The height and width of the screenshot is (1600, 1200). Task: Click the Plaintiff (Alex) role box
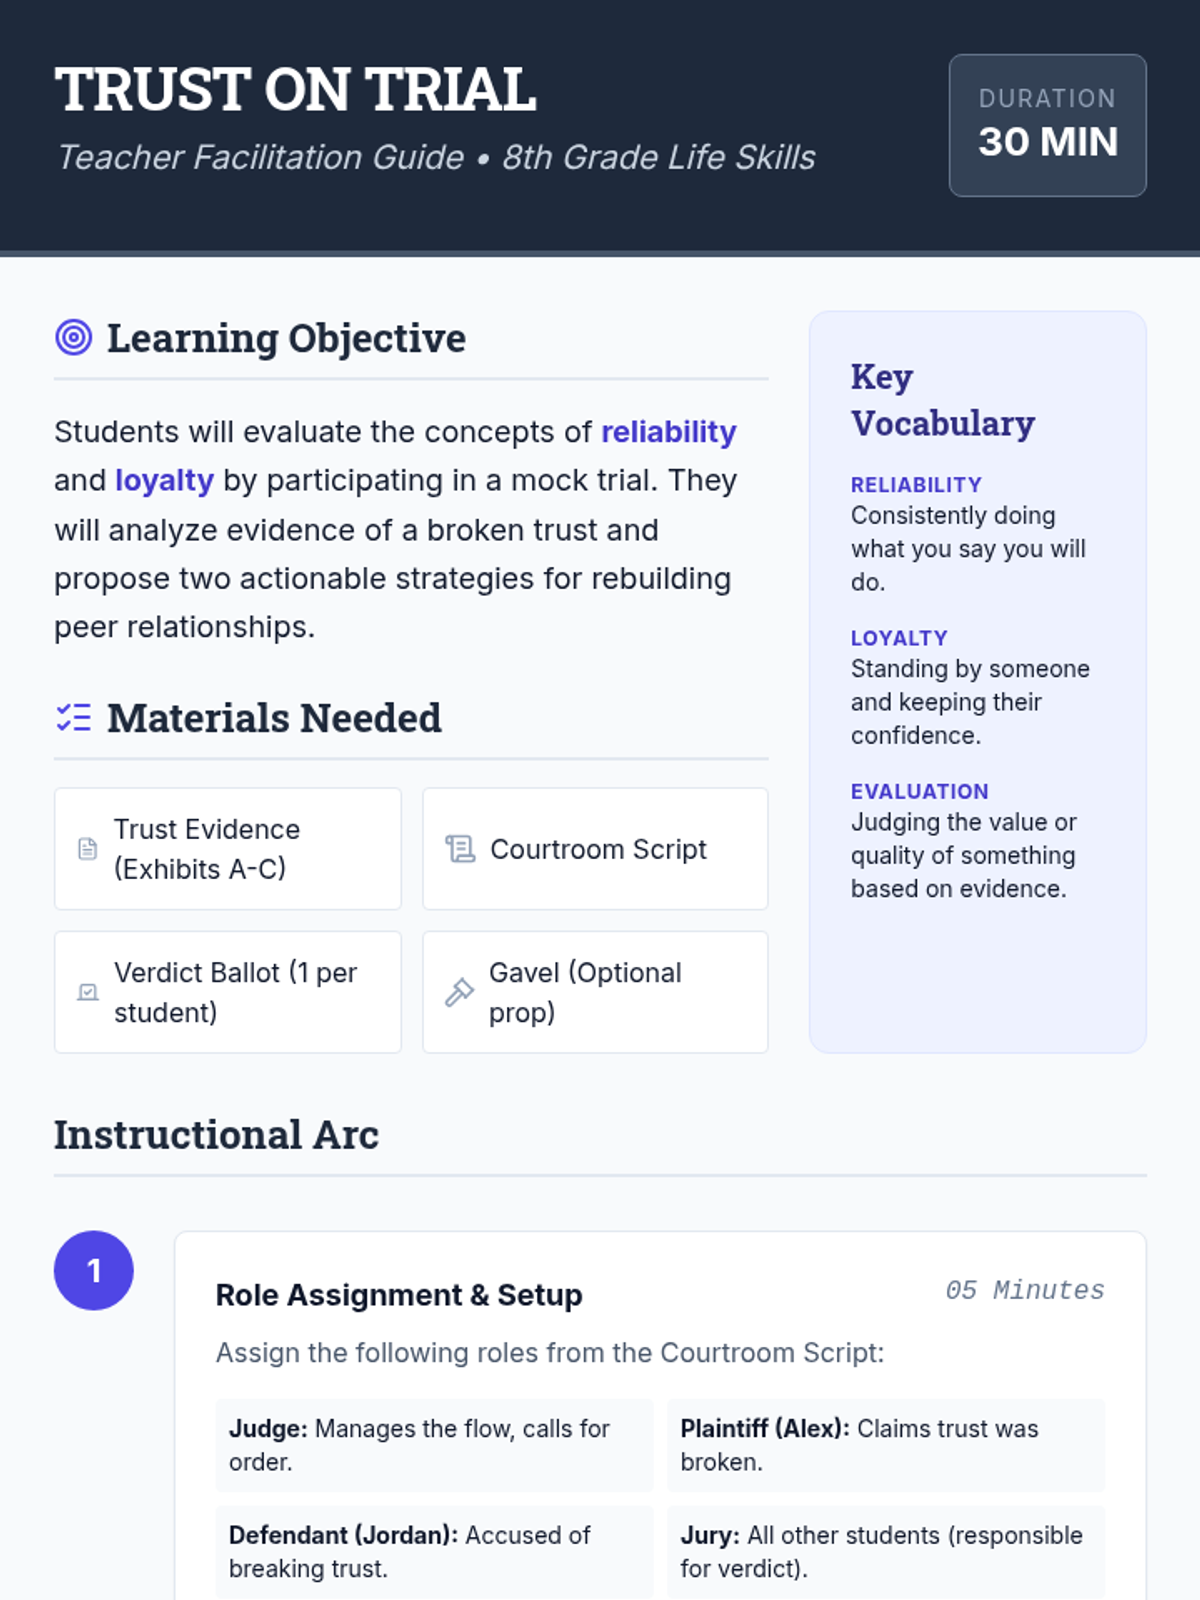[885, 1445]
